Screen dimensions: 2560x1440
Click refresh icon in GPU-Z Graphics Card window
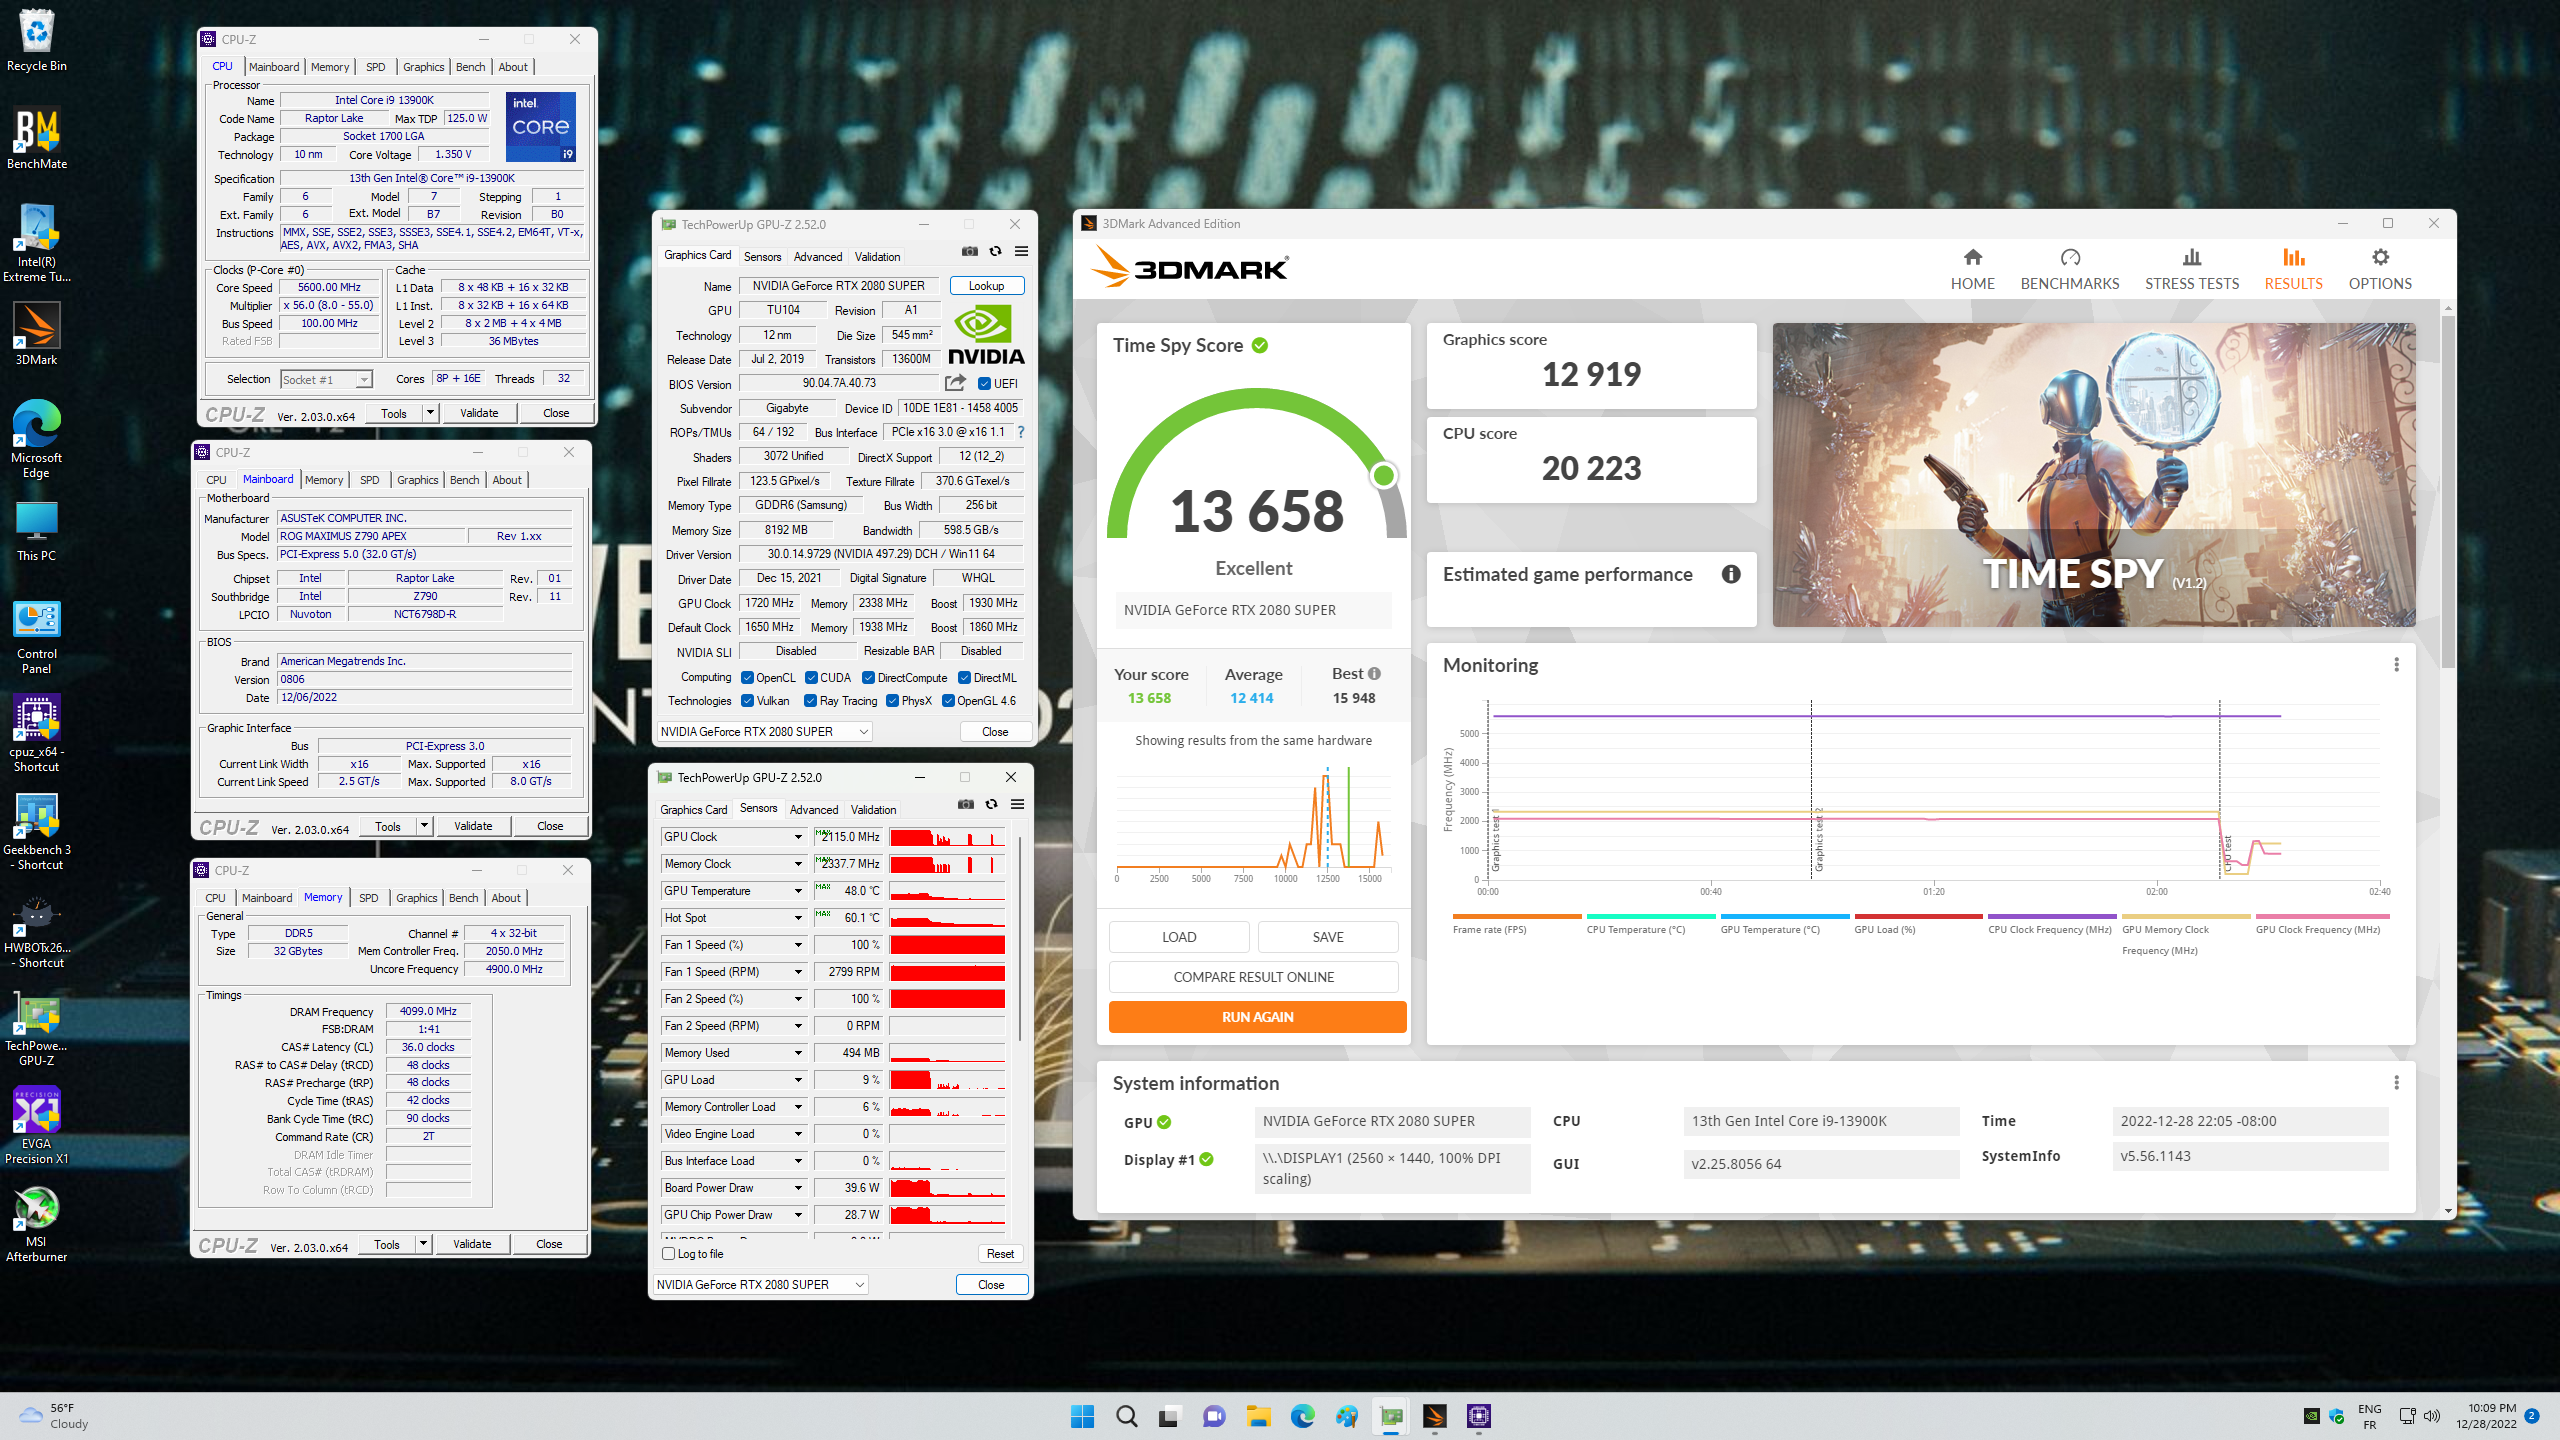pyautogui.click(x=995, y=252)
